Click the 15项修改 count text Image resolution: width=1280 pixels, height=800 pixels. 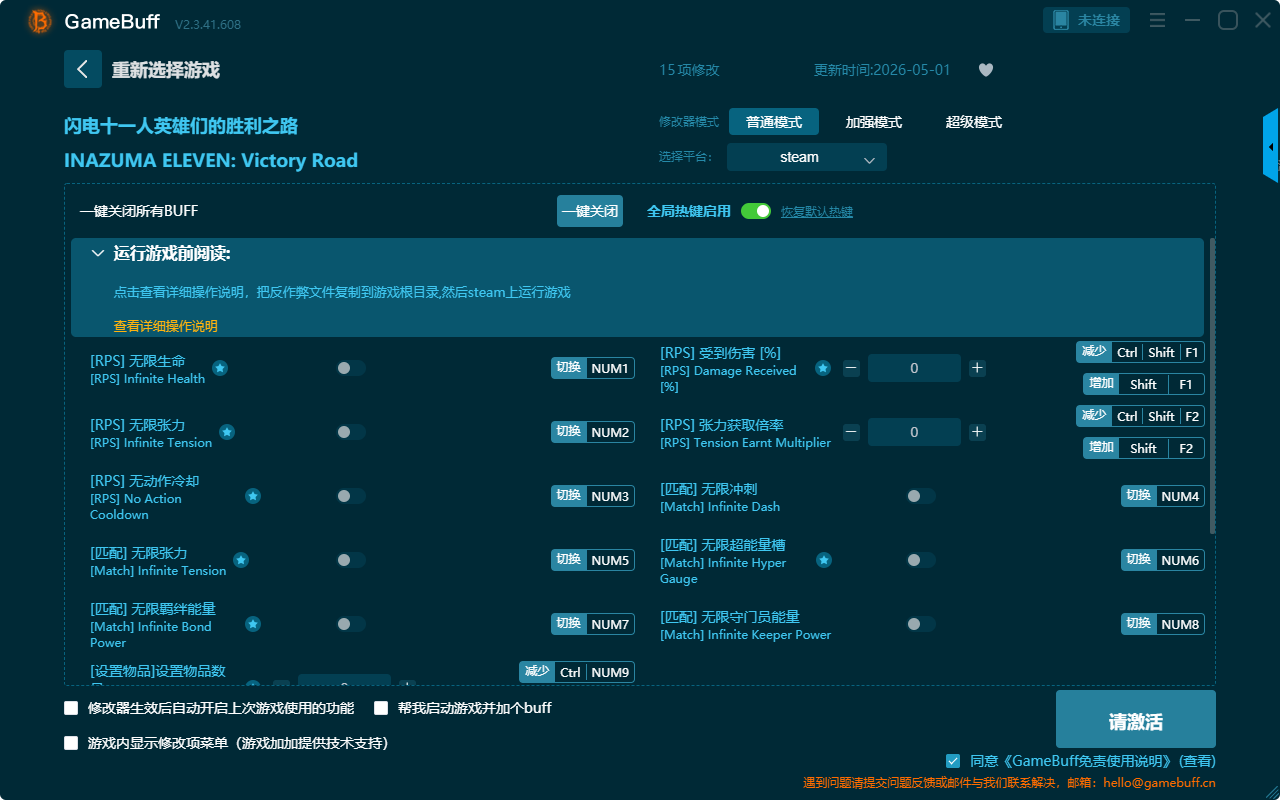point(689,70)
